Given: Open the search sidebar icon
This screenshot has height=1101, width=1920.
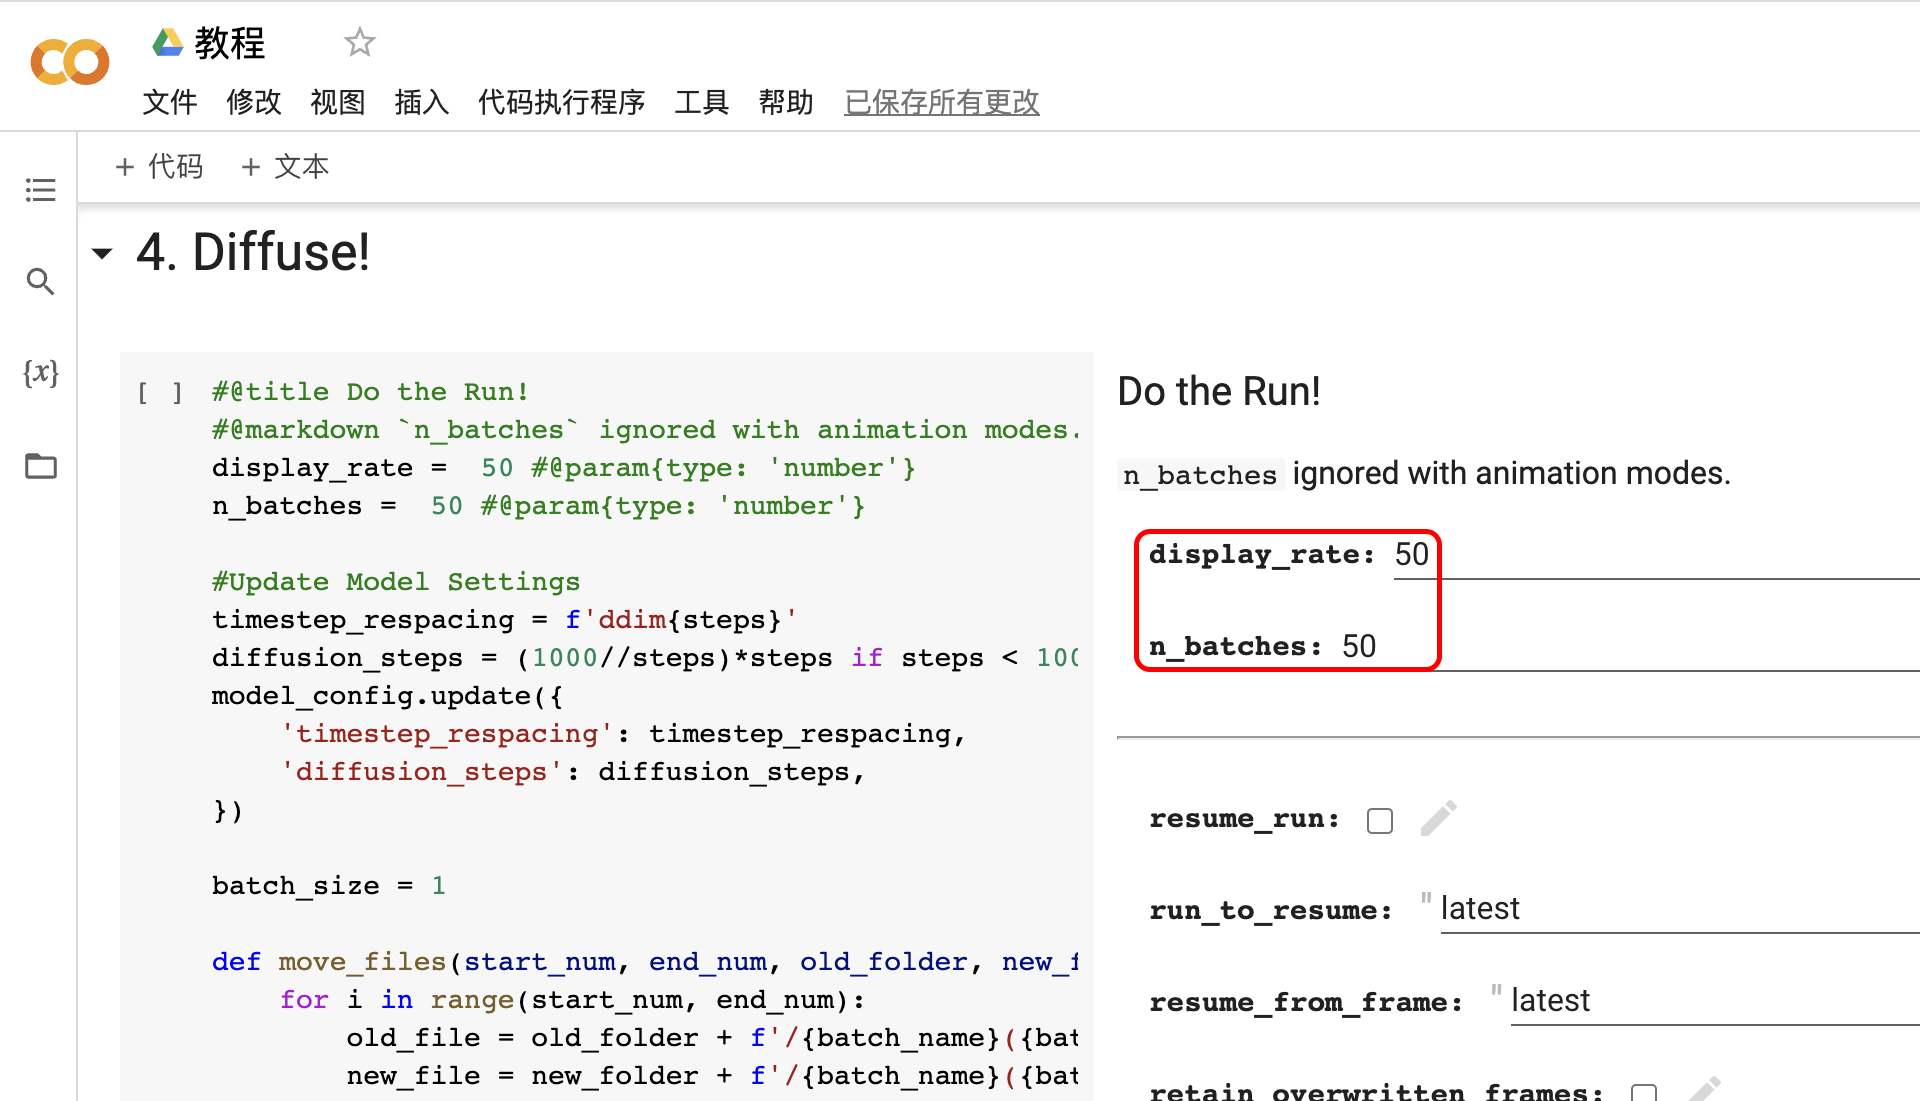Looking at the screenshot, I should (x=40, y=282).
